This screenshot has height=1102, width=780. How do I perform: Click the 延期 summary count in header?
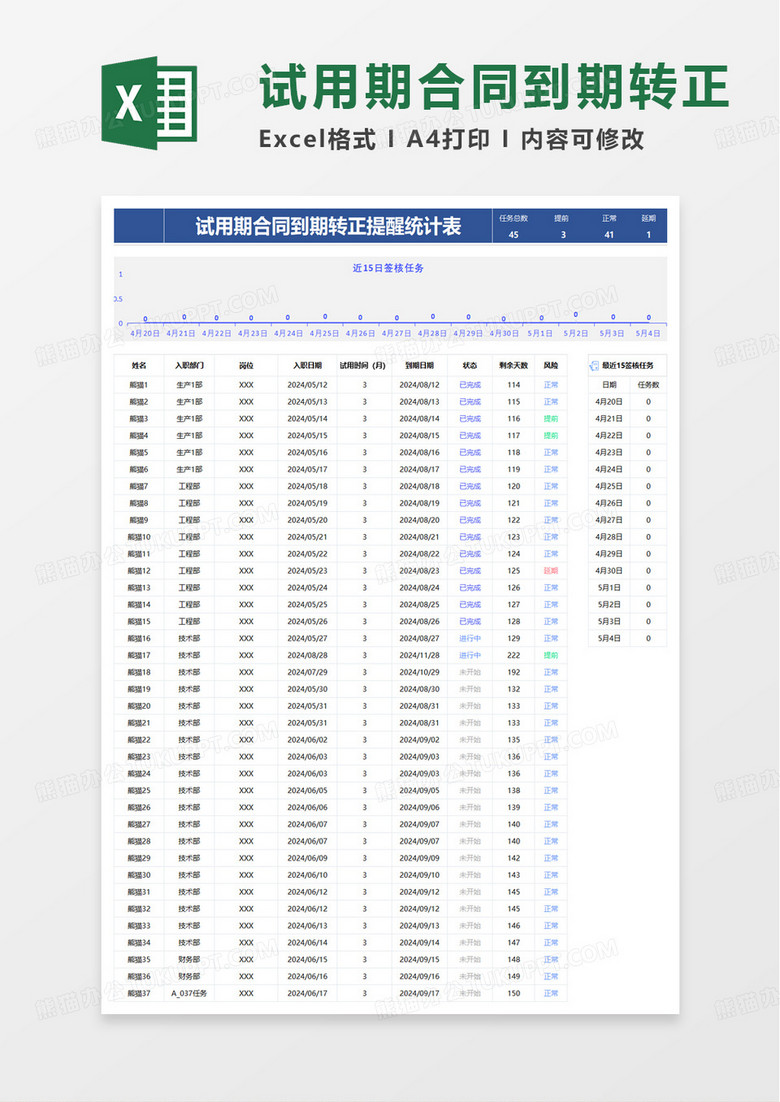pos(648,235)
